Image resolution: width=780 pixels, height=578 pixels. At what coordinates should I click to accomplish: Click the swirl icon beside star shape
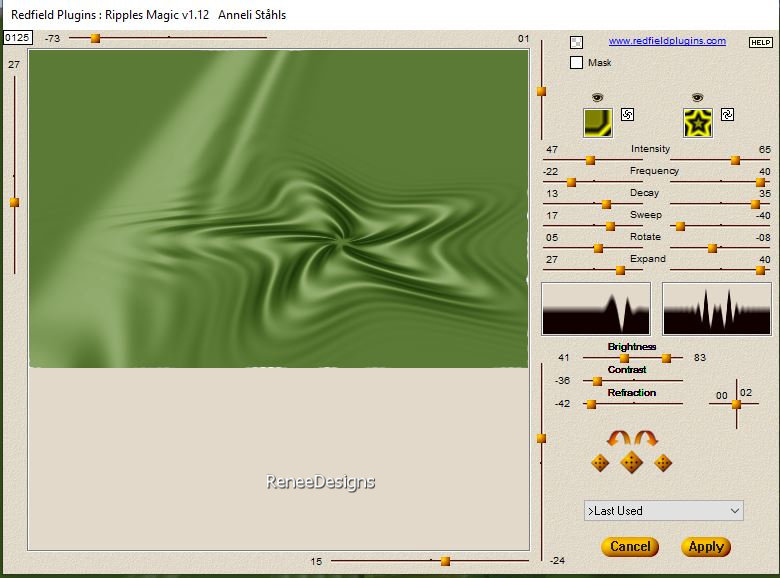(x=727, y=115)
